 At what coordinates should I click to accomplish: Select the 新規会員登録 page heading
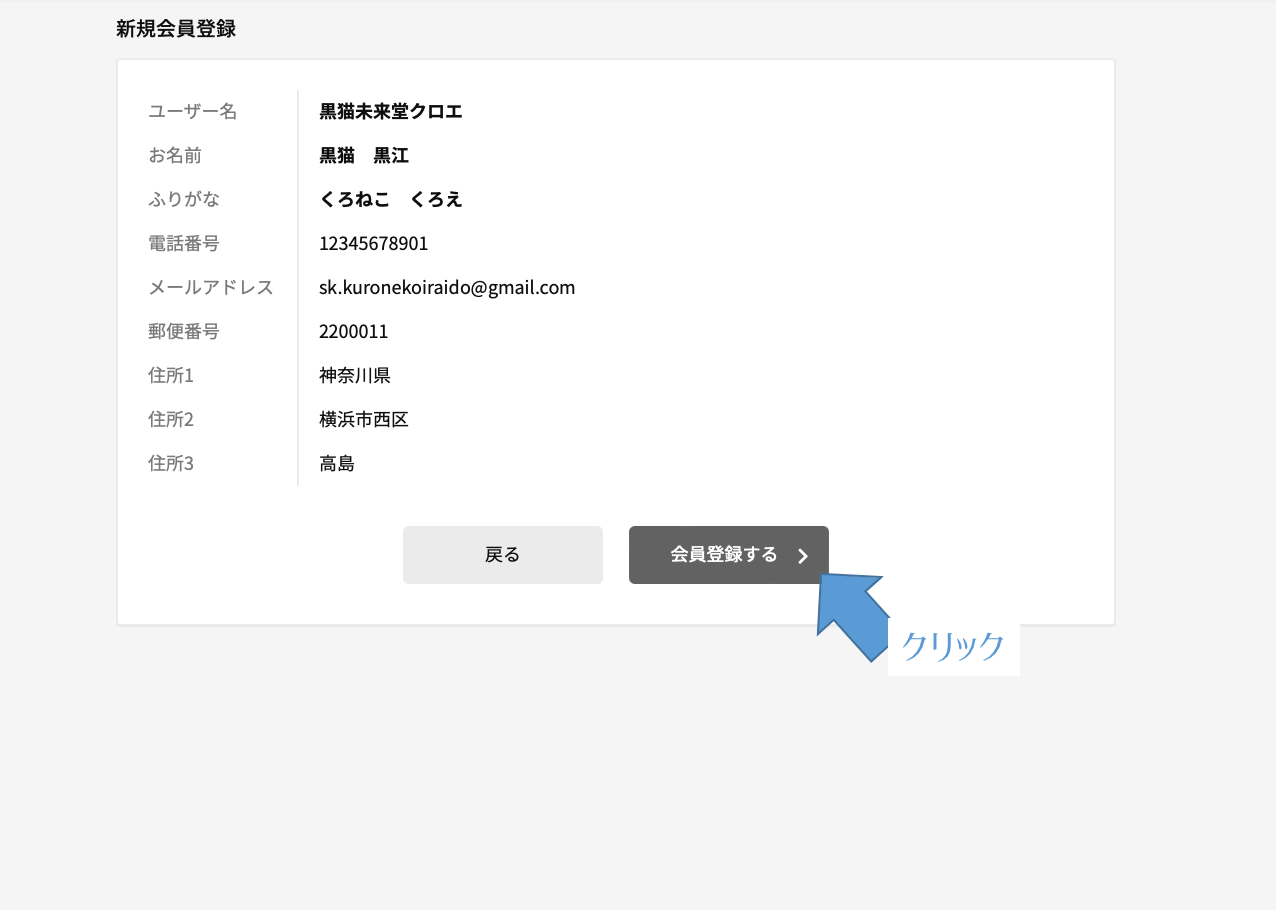(x=176, y=29)
